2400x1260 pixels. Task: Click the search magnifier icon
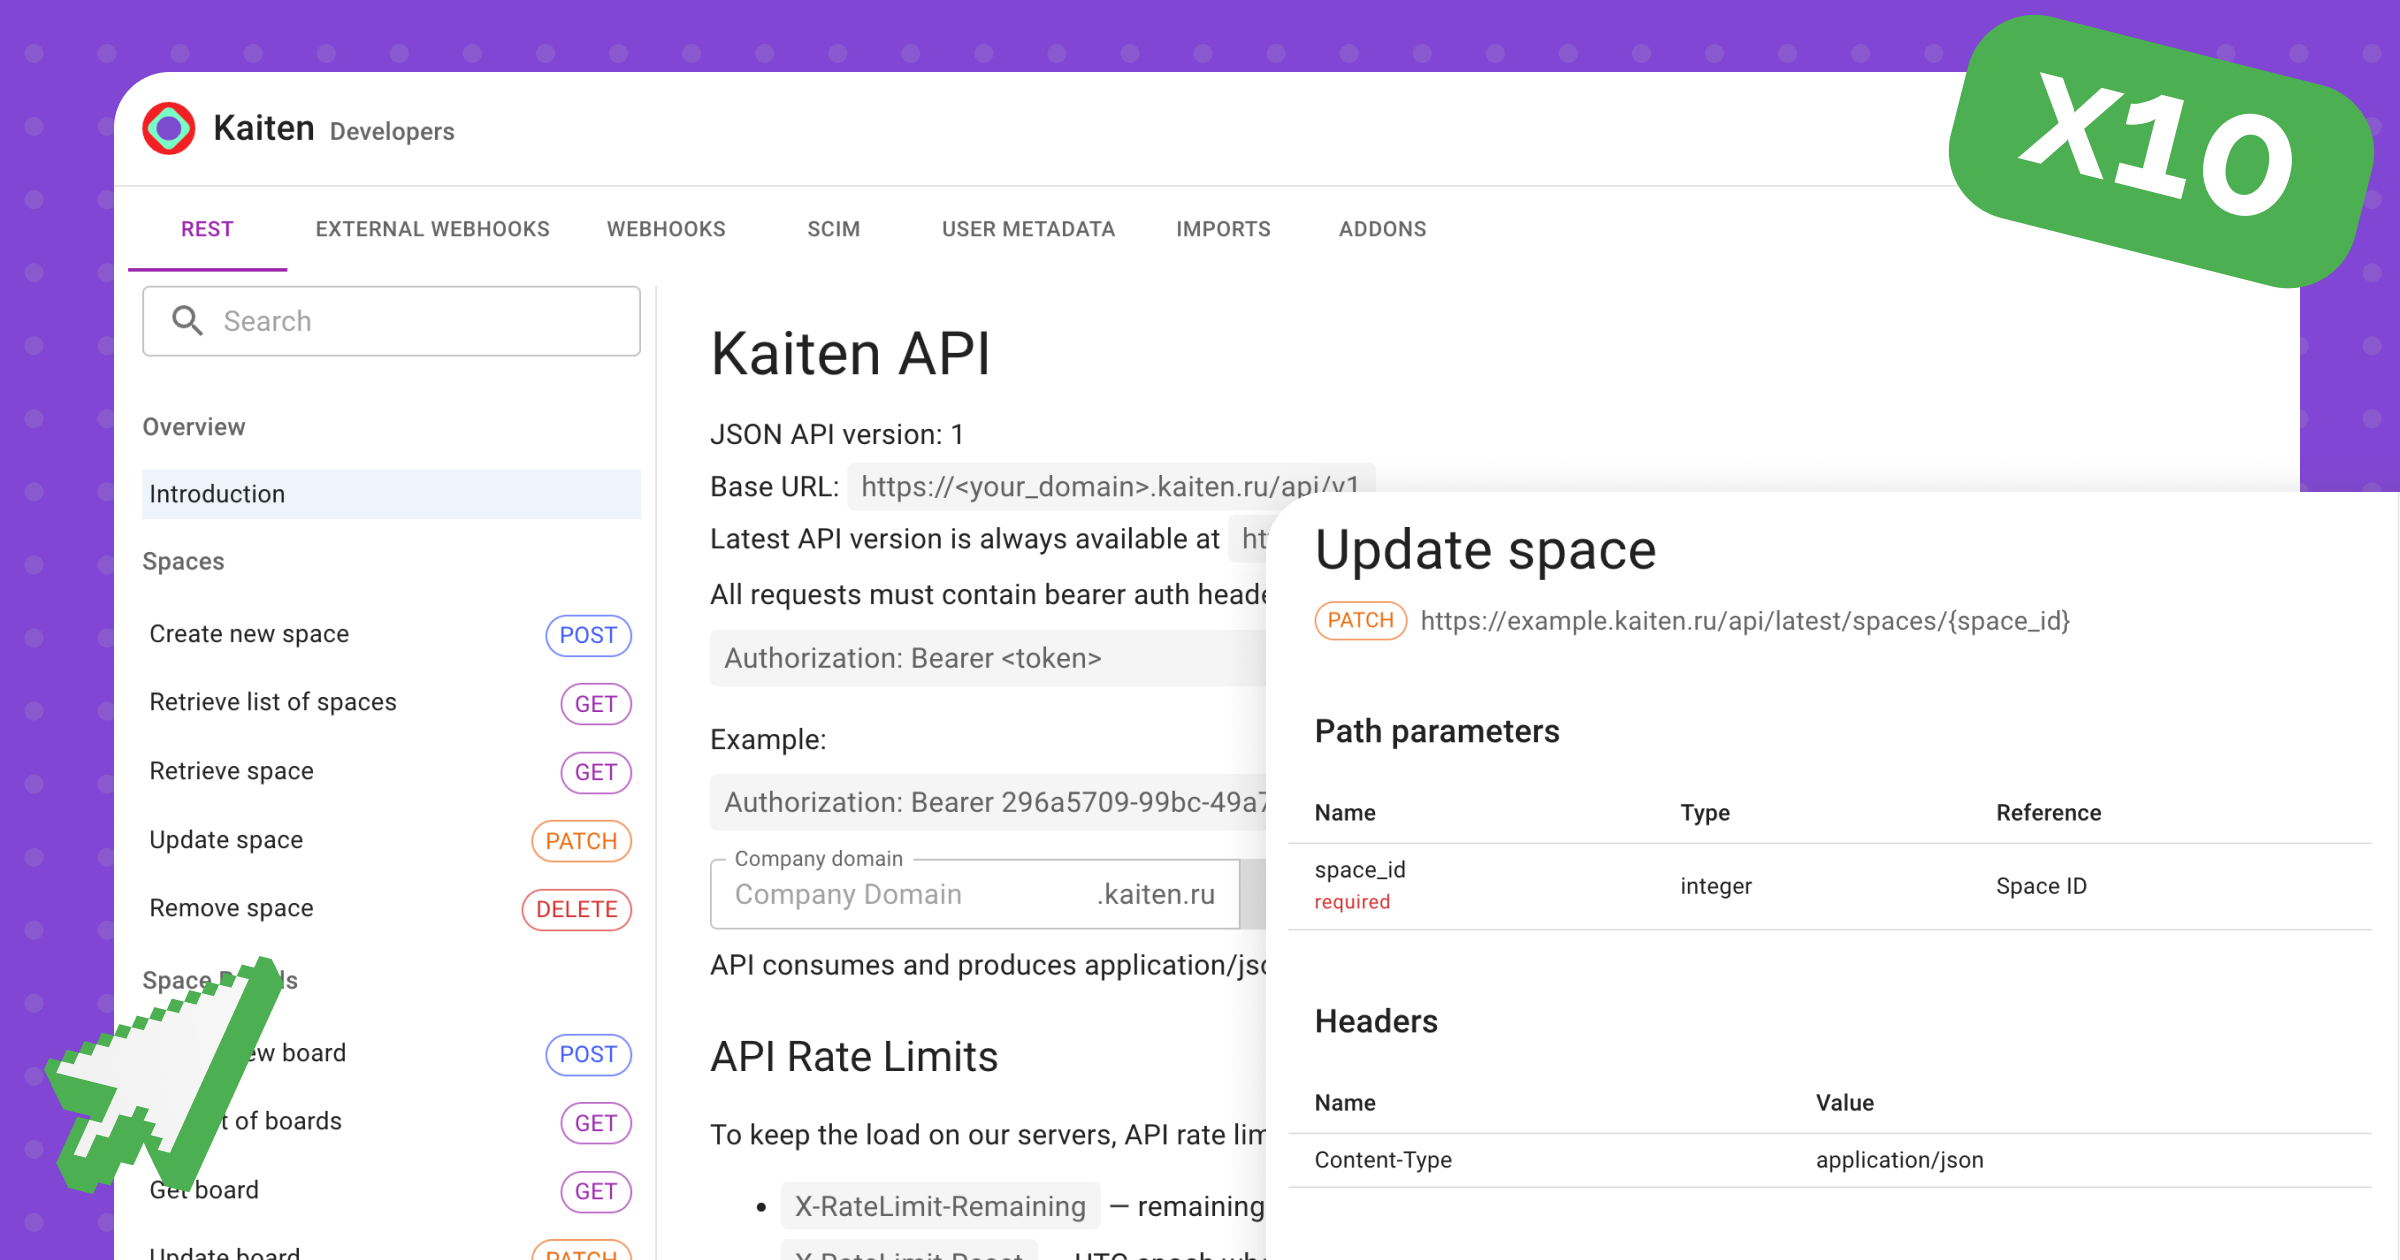tap(187, 321)
